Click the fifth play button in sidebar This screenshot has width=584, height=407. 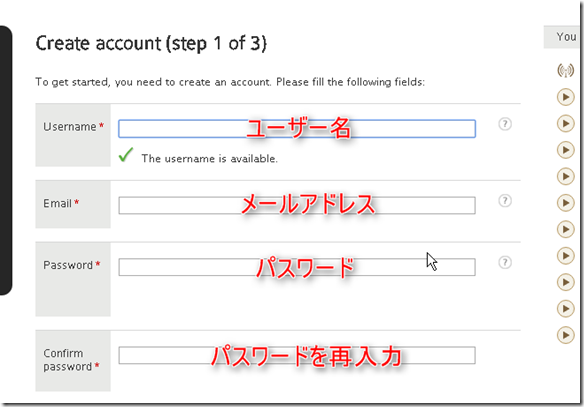565,203
